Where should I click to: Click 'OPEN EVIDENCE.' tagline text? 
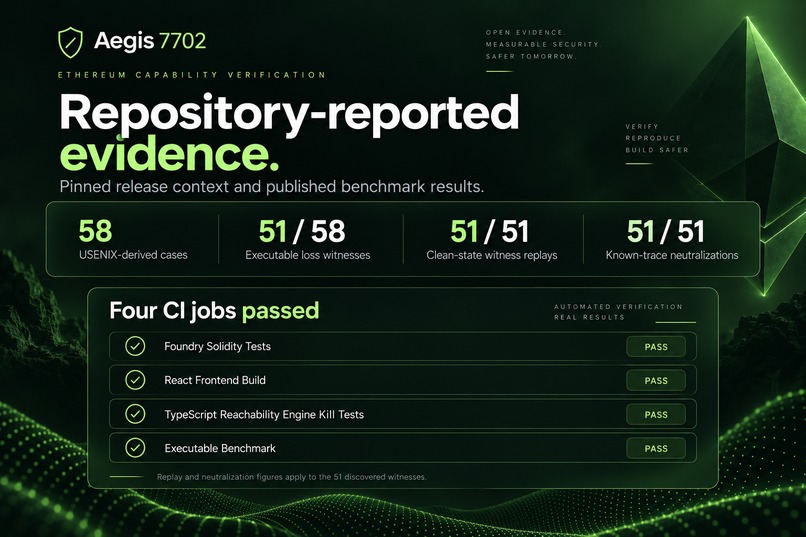[x=525, y=32]
